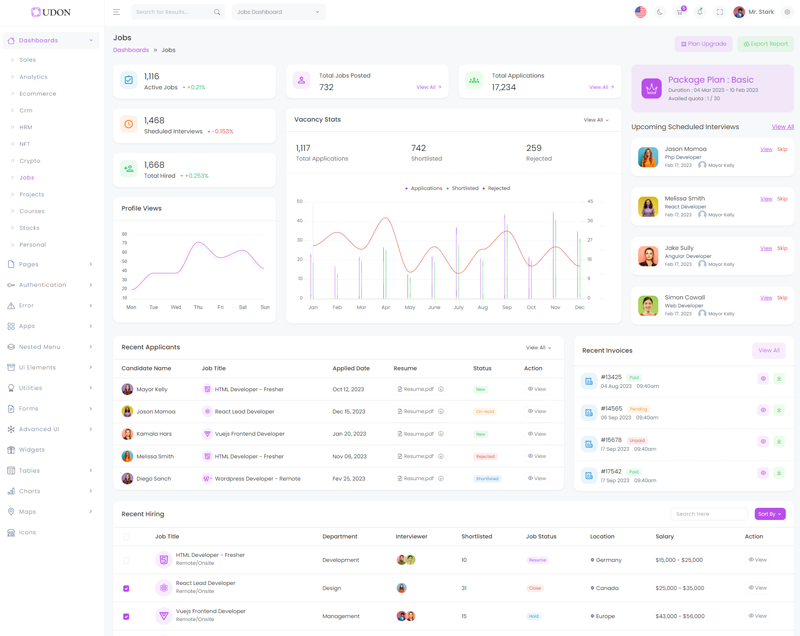
Task: Open the settings gear at top right
Action: tap(787, 12)
